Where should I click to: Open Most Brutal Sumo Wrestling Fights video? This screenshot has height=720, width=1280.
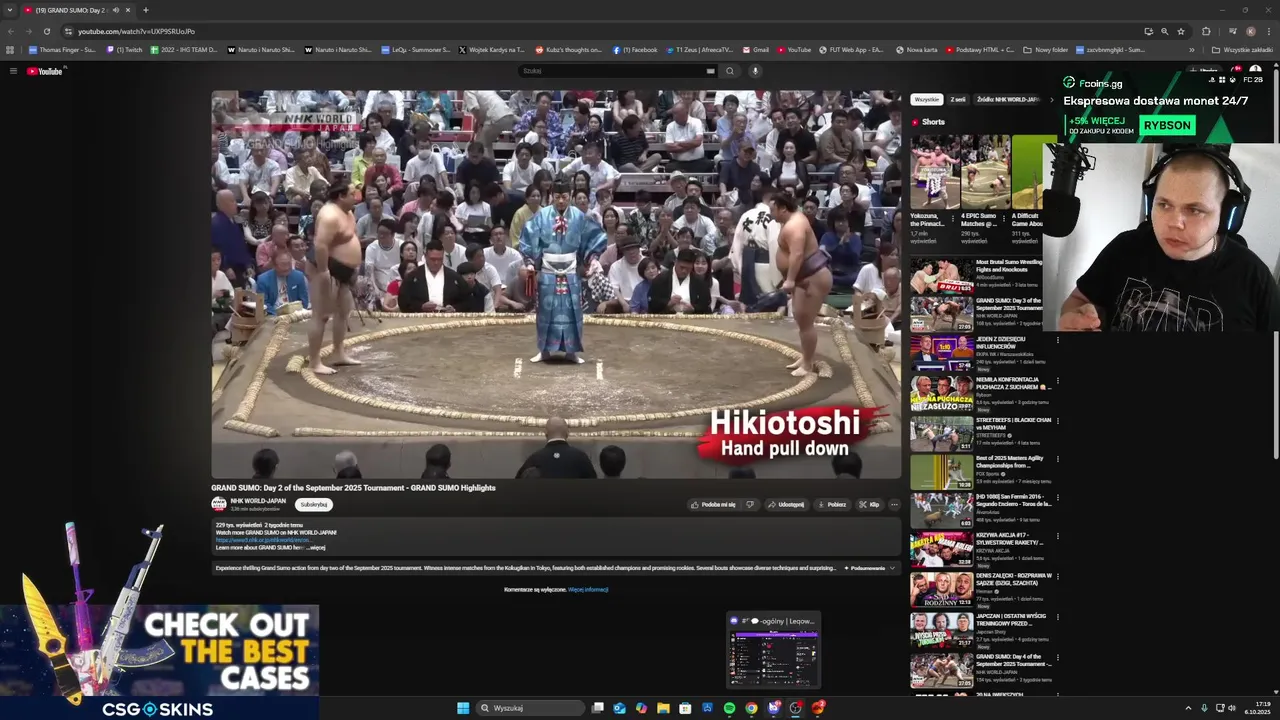941,275
